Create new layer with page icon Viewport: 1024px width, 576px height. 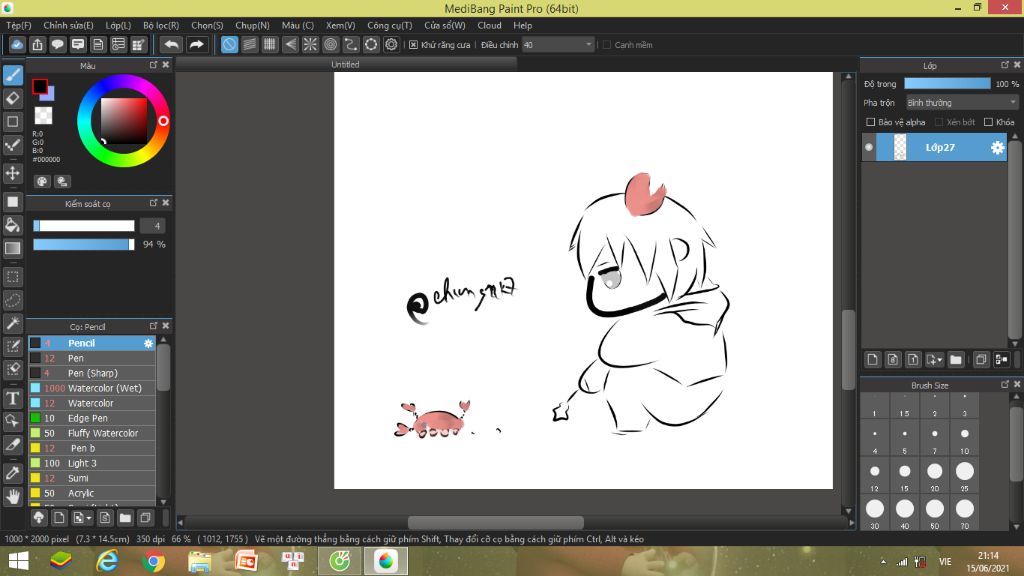(x=872, y=360)
